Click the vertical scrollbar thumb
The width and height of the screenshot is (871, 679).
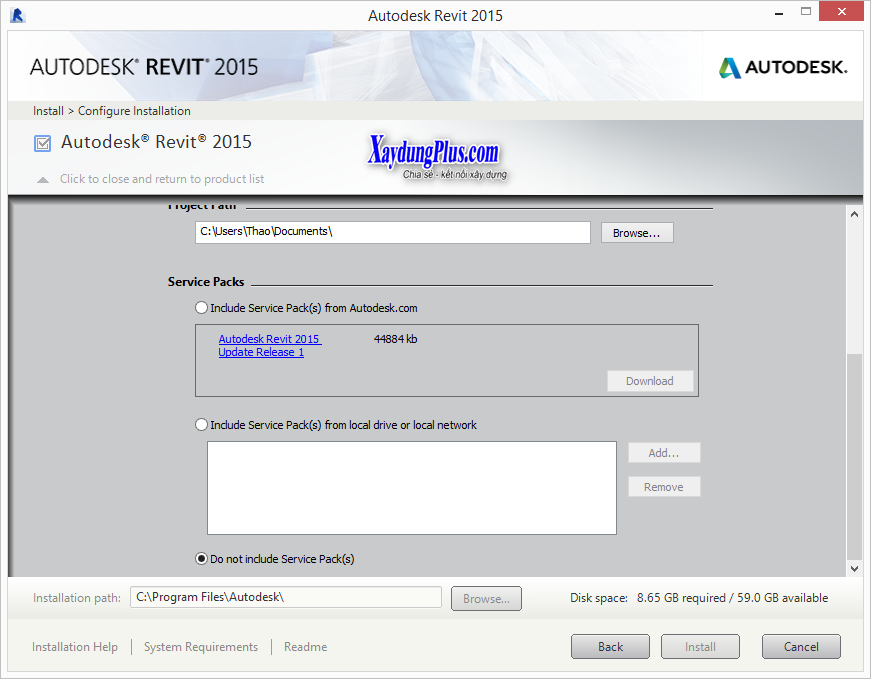click(x=854, y=457)
